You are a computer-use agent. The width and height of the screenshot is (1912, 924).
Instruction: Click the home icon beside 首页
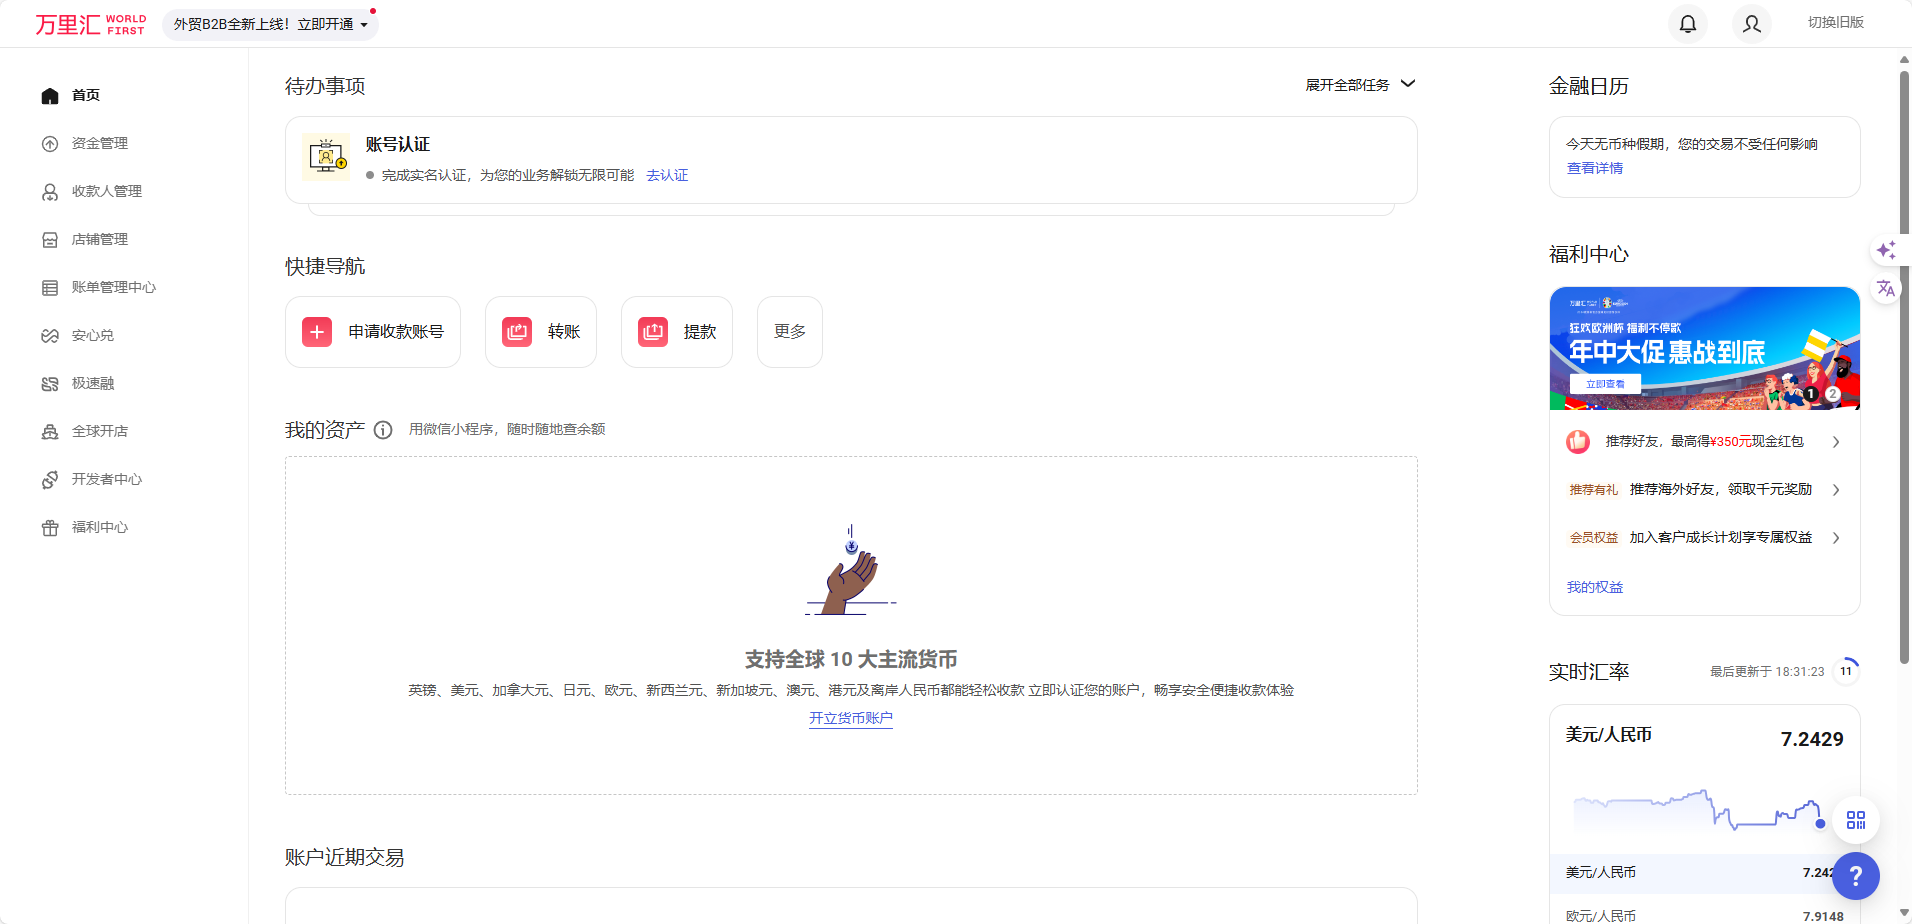point(50,95)
